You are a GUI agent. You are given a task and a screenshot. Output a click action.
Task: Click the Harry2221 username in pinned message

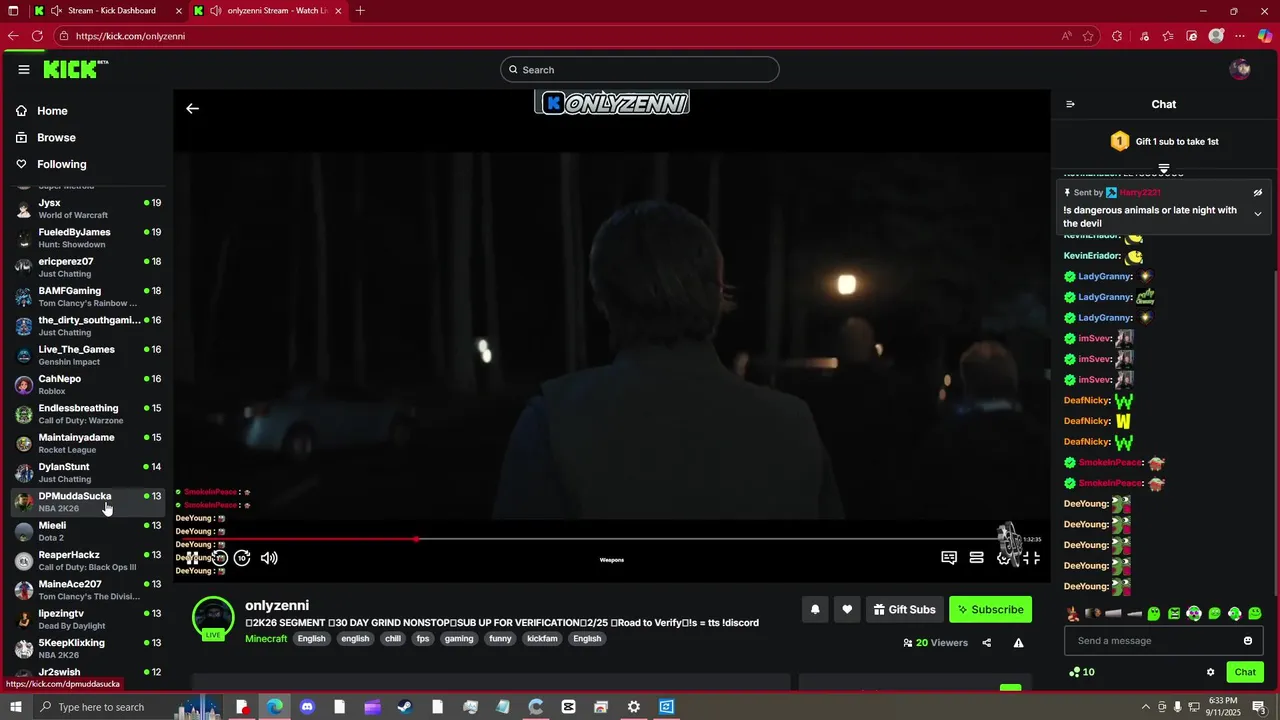(x=1140, y=193)
